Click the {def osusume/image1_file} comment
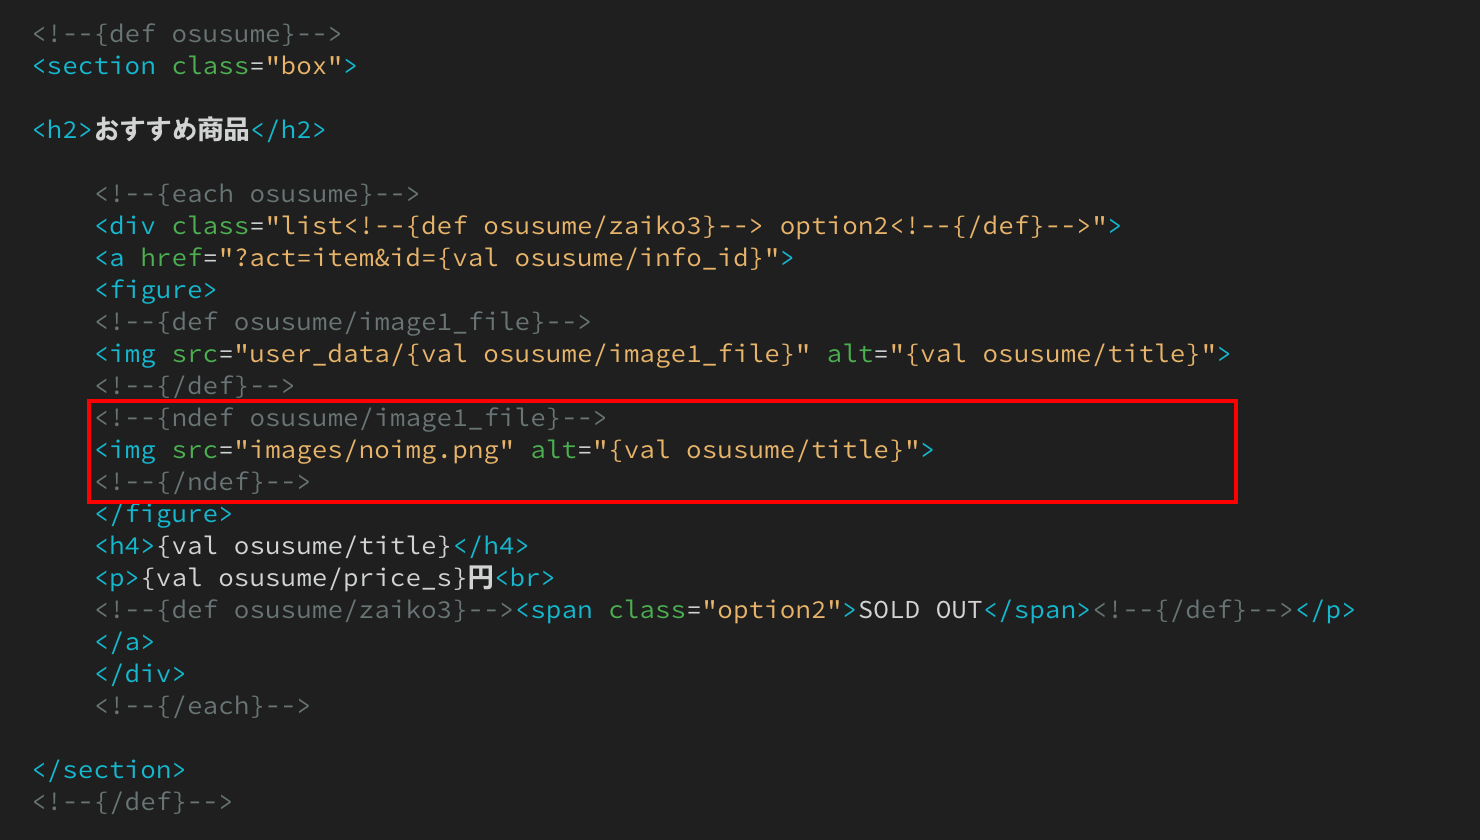This screenshot has width=1480, height=840. click(343, 322)
